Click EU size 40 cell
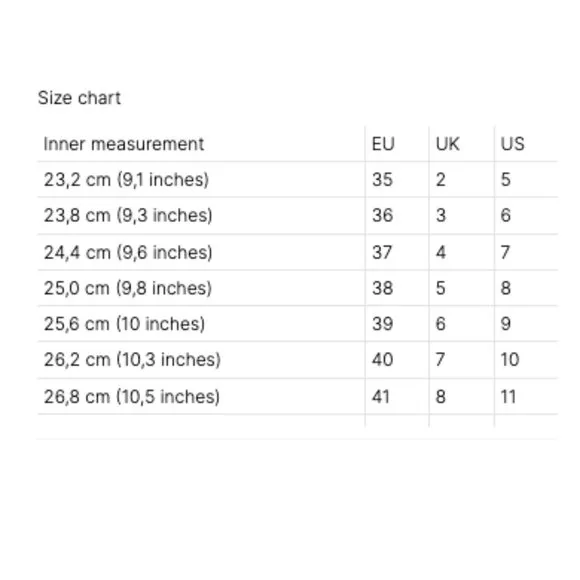 point(382,360)
